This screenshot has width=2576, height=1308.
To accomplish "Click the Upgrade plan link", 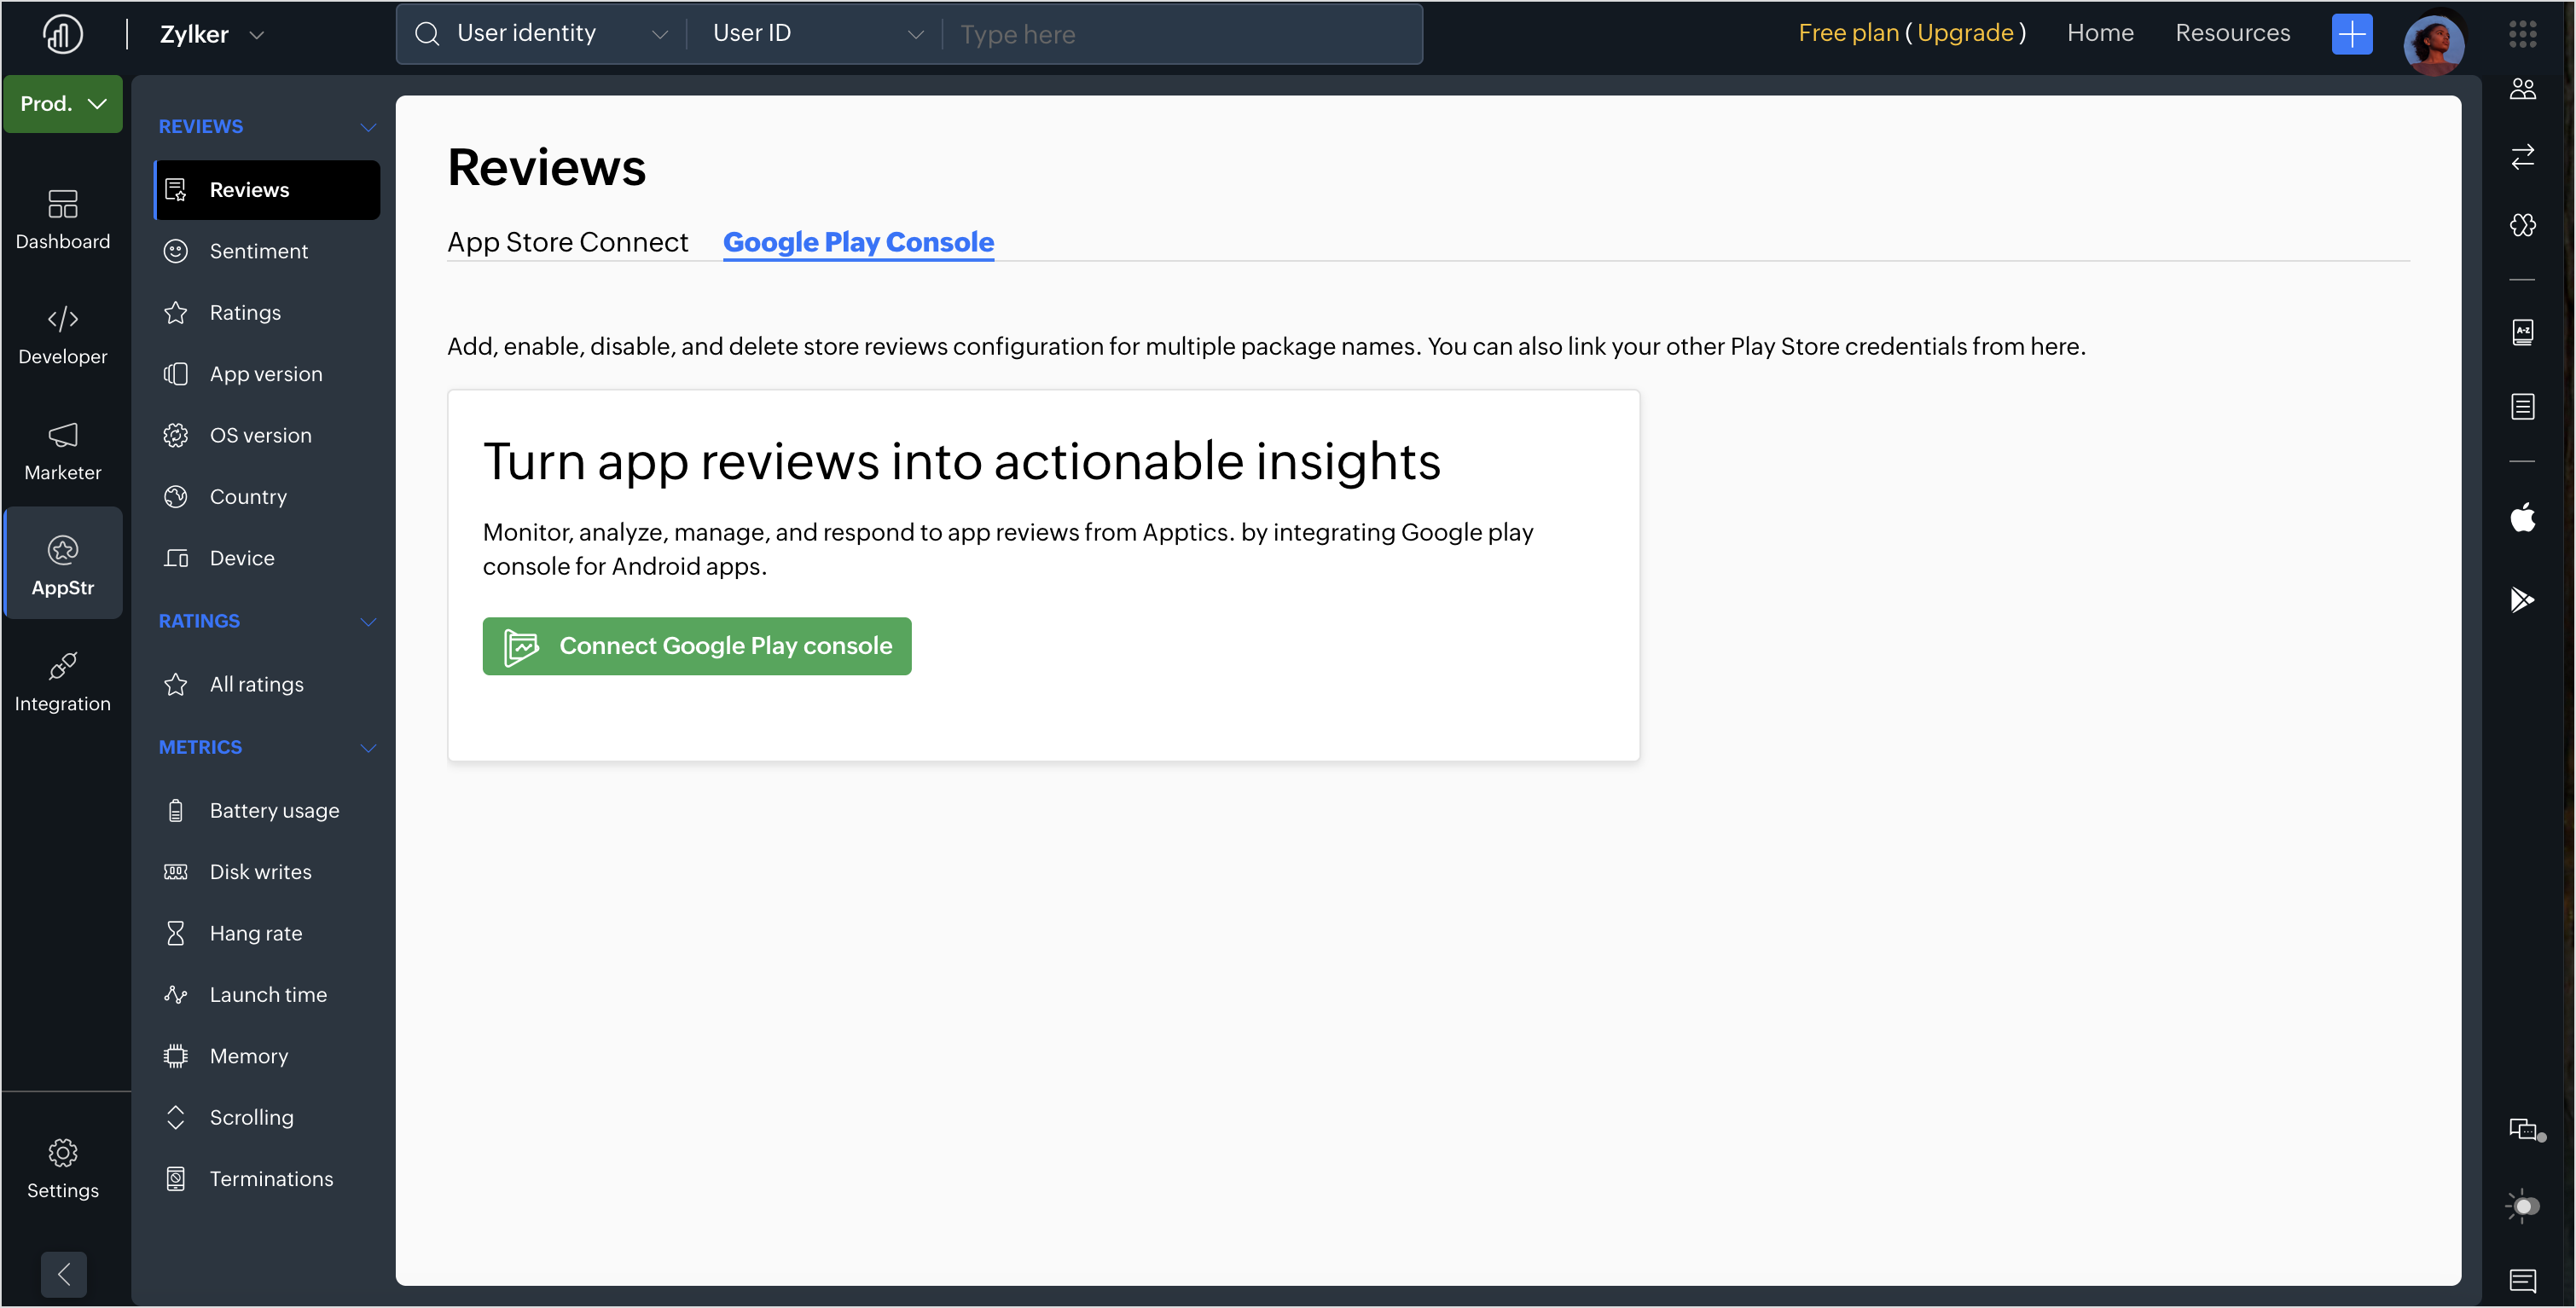I will [x=1965, y=33].
